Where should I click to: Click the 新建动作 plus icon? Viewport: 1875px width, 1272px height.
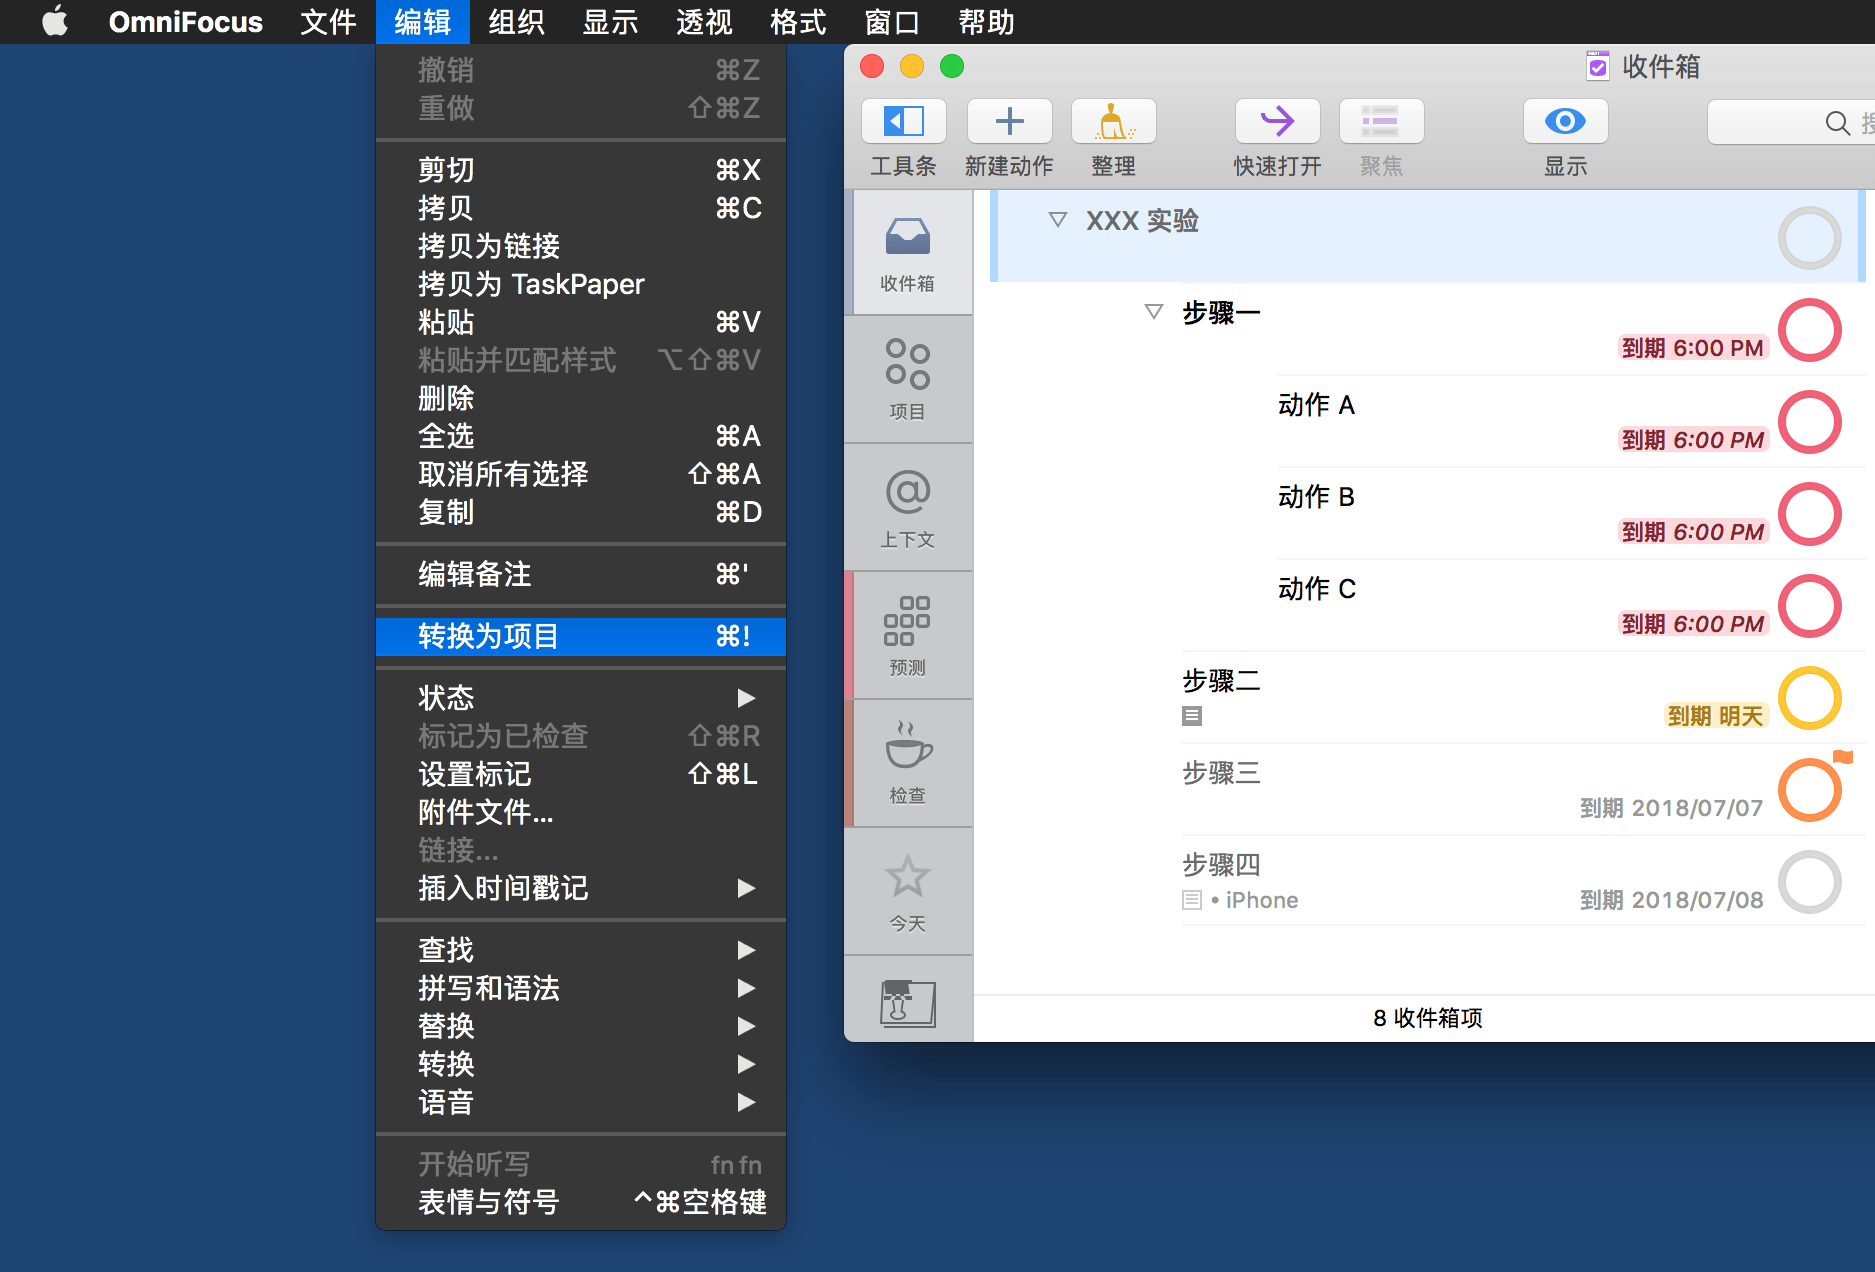pos(1009,121)
